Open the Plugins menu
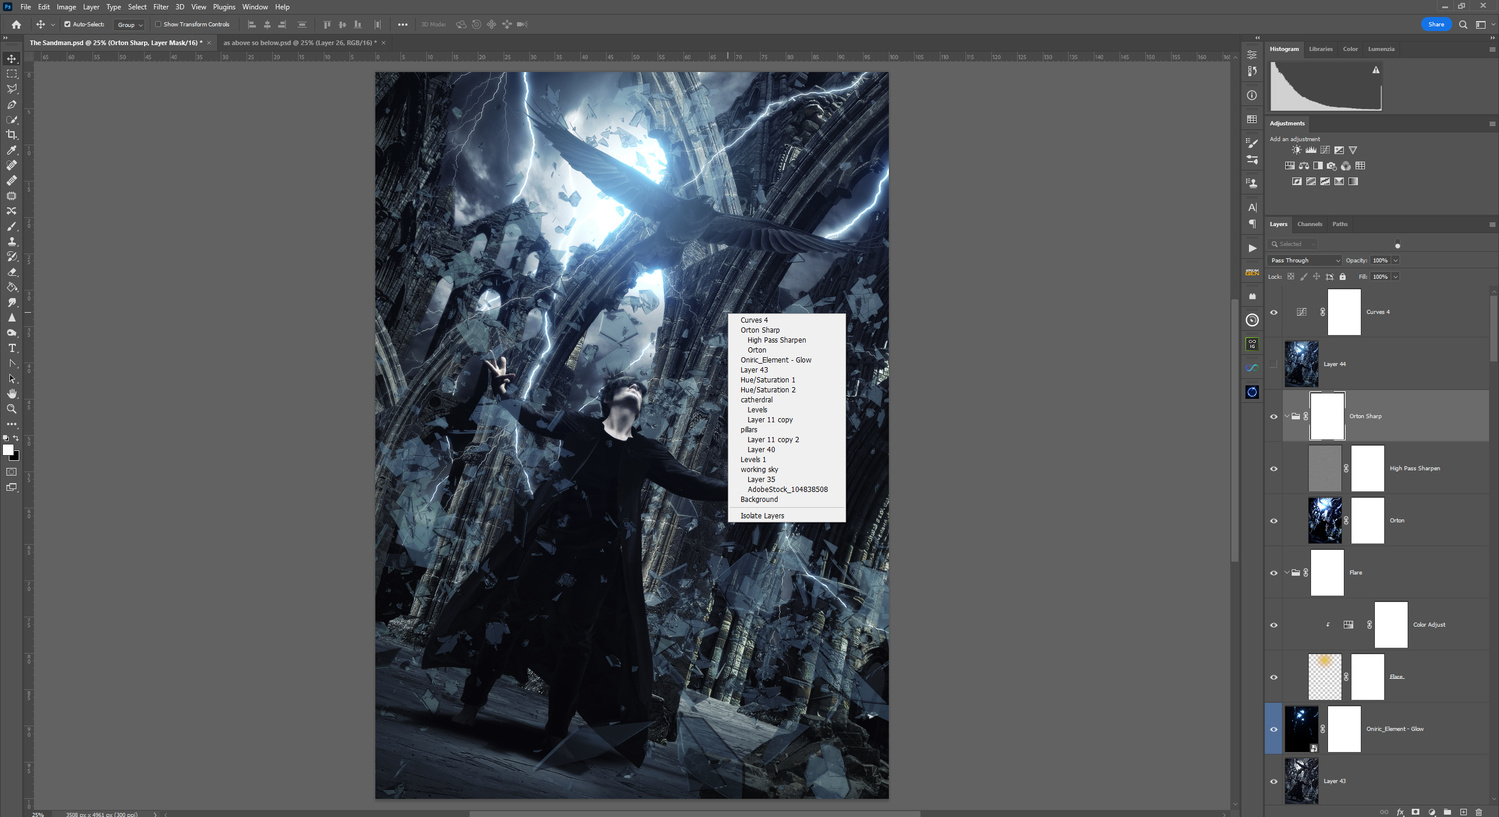Image resolution: width=1499 pixels, height=817 pixels. [224, 7]
